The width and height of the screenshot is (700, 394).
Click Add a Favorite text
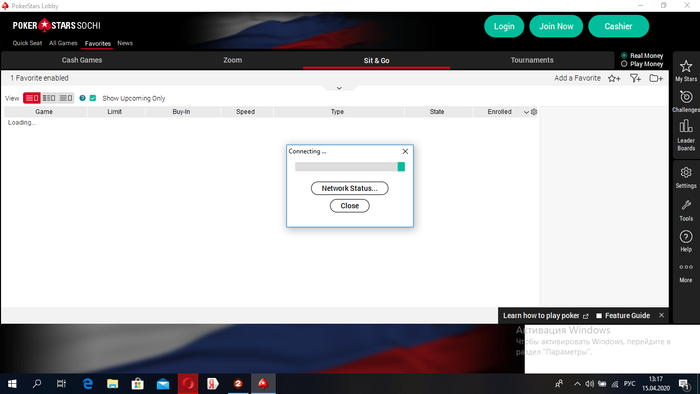(x=577, y=78)
